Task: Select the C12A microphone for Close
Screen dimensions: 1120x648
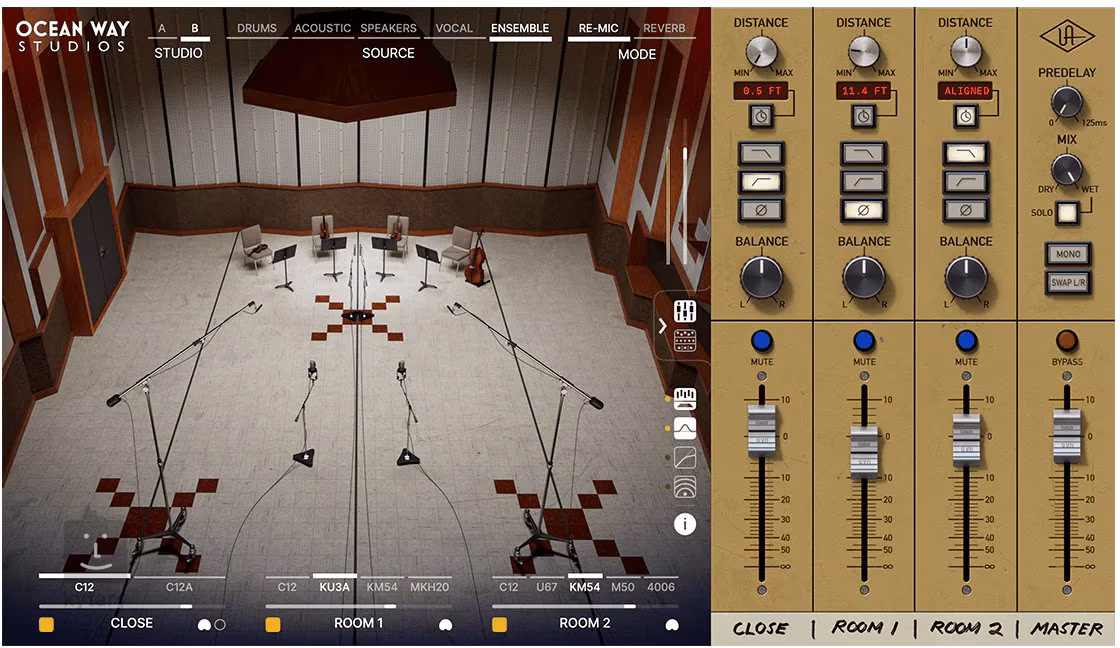Action: pos(179,587)
